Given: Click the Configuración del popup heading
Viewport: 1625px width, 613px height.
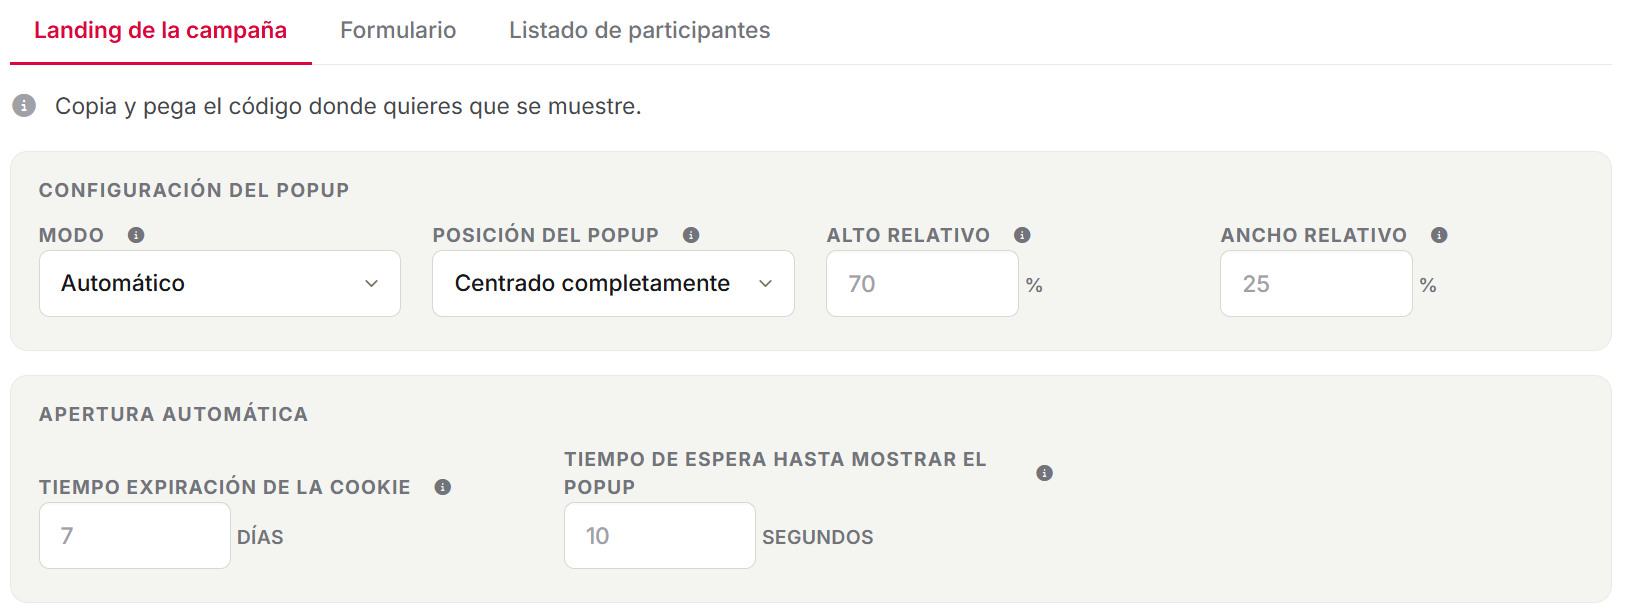Looking at the screenshot, I should (x=194, y=190).
